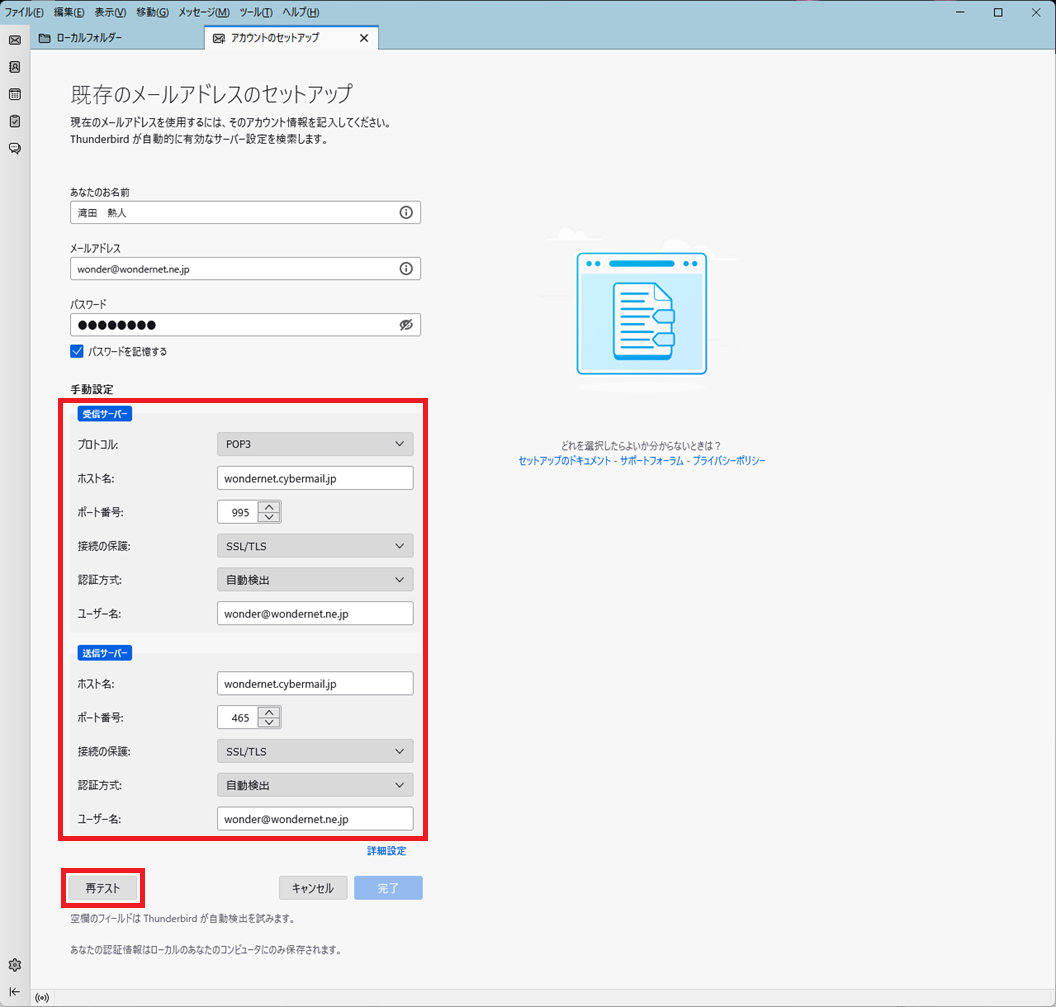The height and width of the screenshot is (1007, 1056).
Task: Open the ファイル menu
Action: coord(24,12)
